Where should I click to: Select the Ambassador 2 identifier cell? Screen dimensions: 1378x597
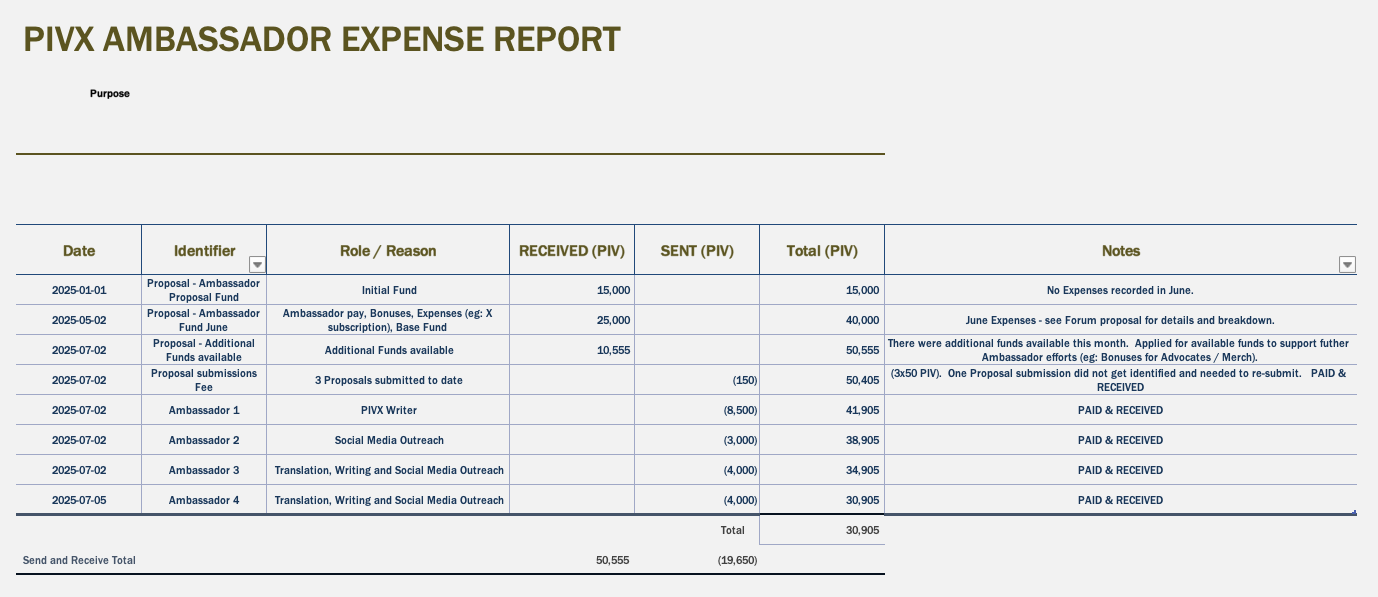[x=204, y=440]
